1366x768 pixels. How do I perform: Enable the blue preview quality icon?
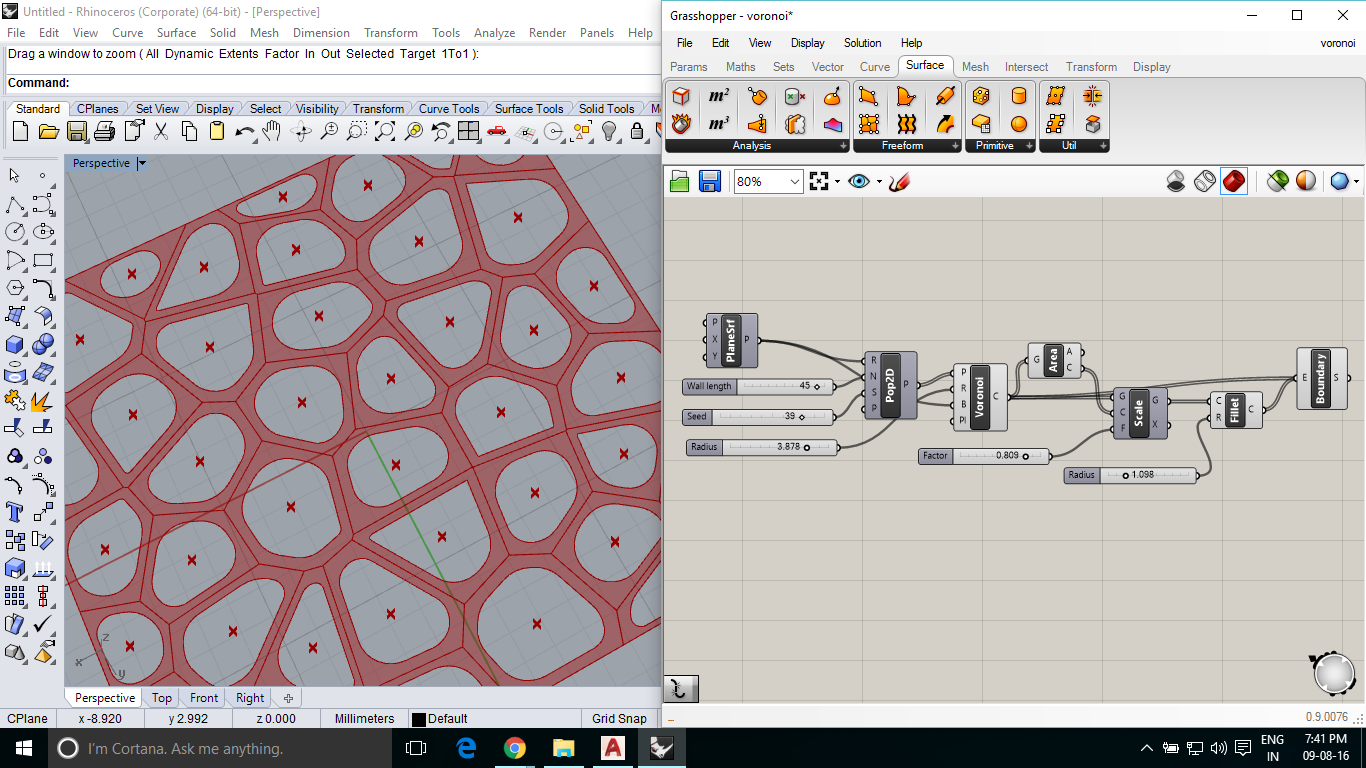click(x=1340, y=181)
